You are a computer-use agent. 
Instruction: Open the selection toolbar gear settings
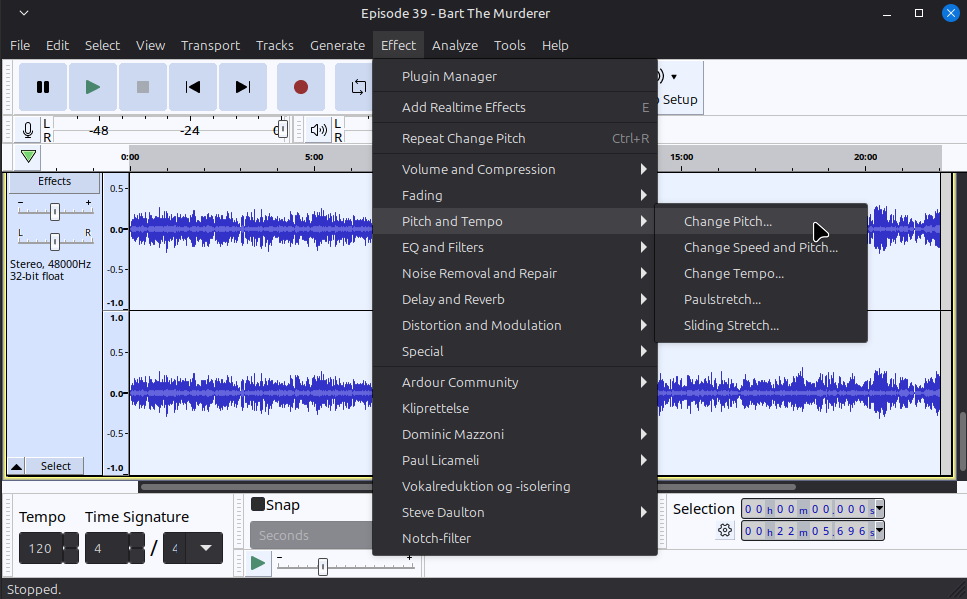coord(725,531)
